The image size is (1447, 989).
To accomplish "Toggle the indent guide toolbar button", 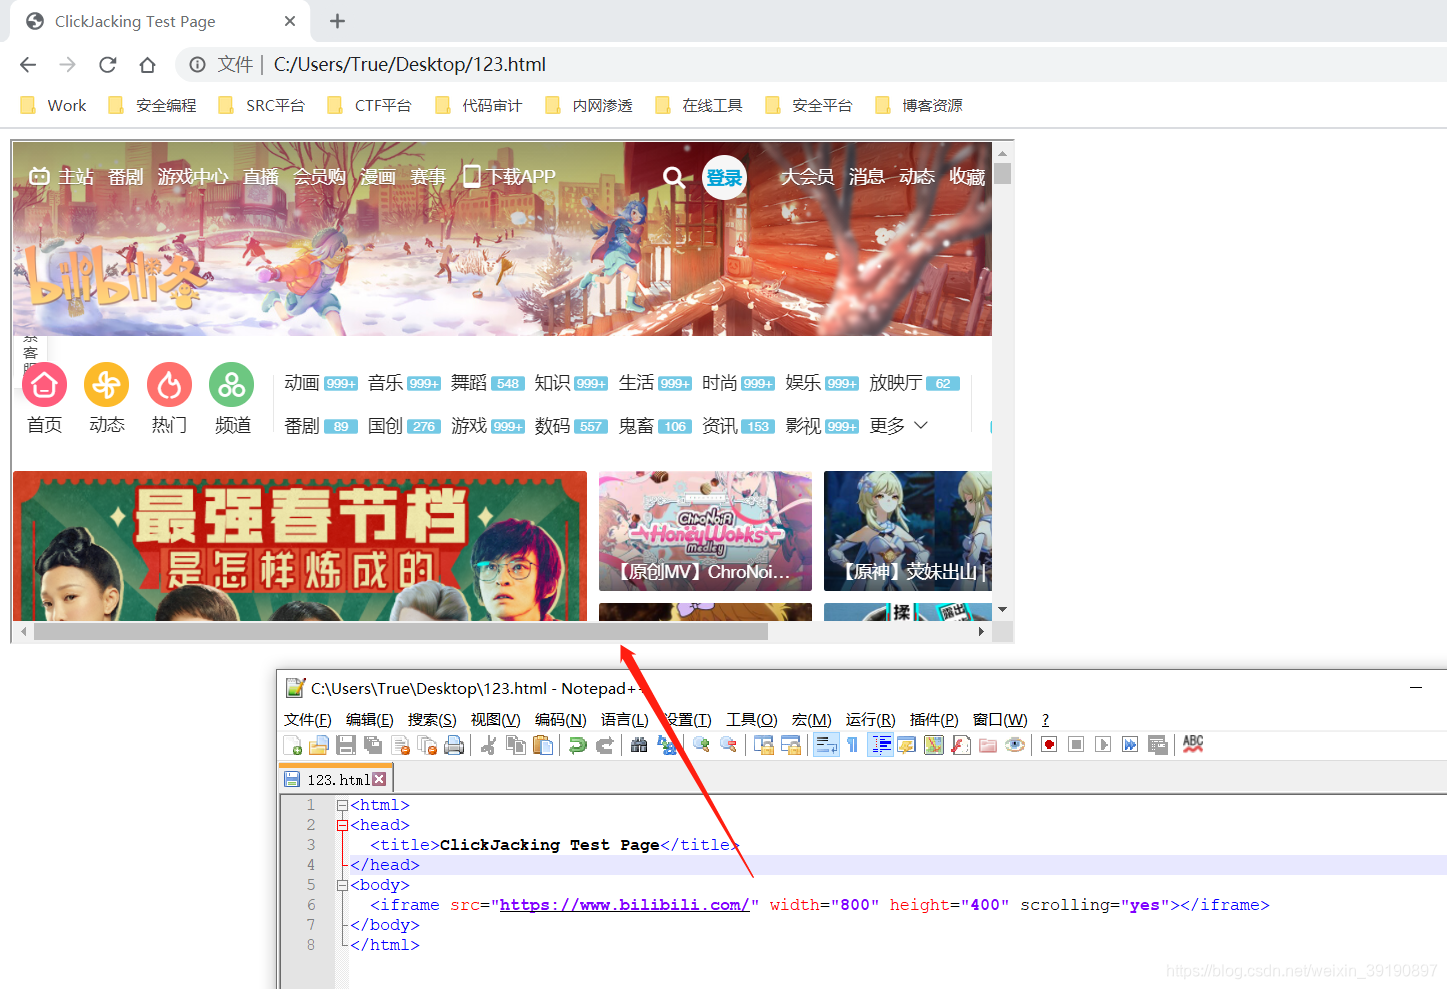I will (880, 745).
